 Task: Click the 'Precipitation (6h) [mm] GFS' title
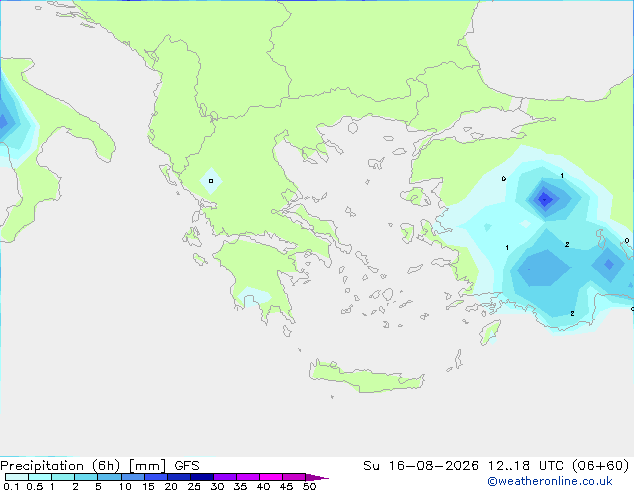(100, 466)
